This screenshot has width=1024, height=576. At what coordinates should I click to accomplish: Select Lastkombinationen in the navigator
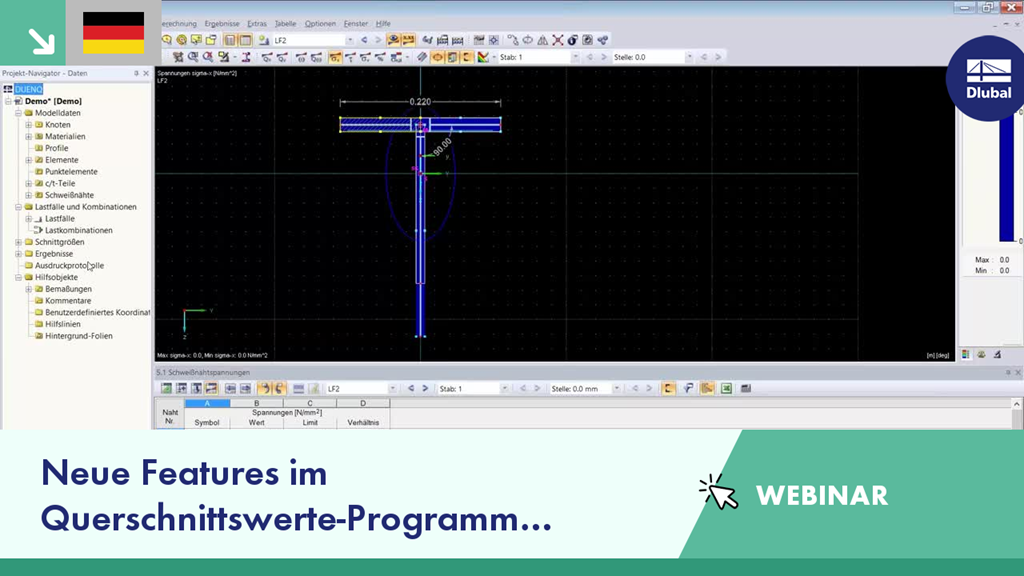tap(78, 231)
